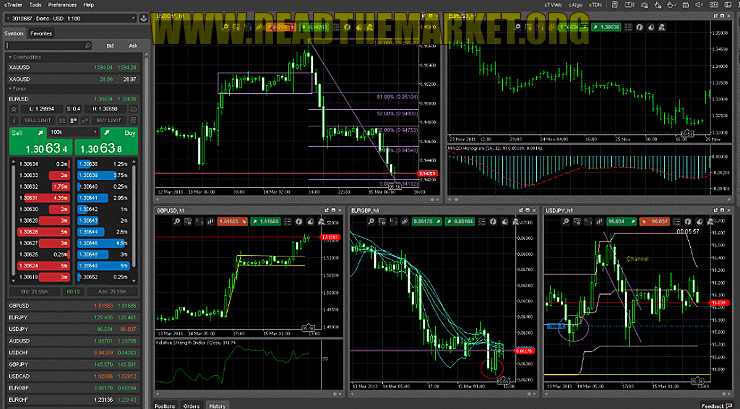The width and height of the screenshot is (740, 409).
Task: Select the AUDUSD symbol row
Action: pyautogui.click(x=73, y=341)
